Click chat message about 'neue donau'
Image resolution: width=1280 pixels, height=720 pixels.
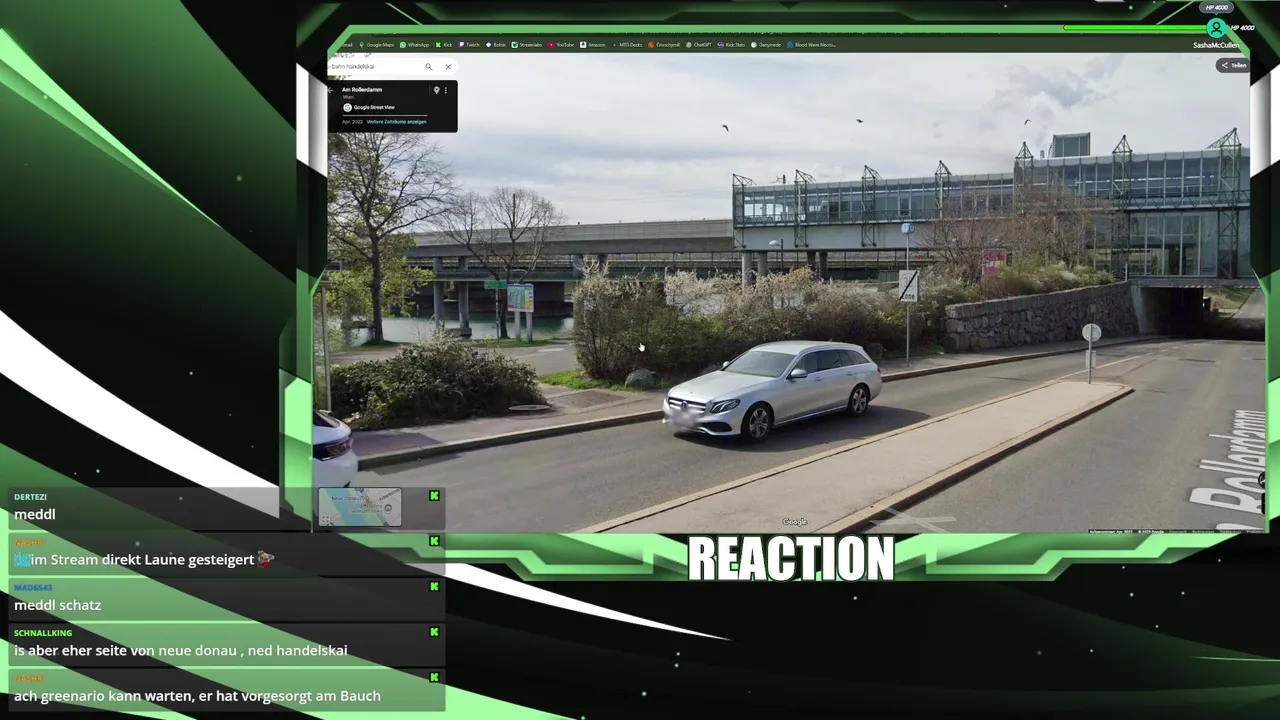(181, 650)
